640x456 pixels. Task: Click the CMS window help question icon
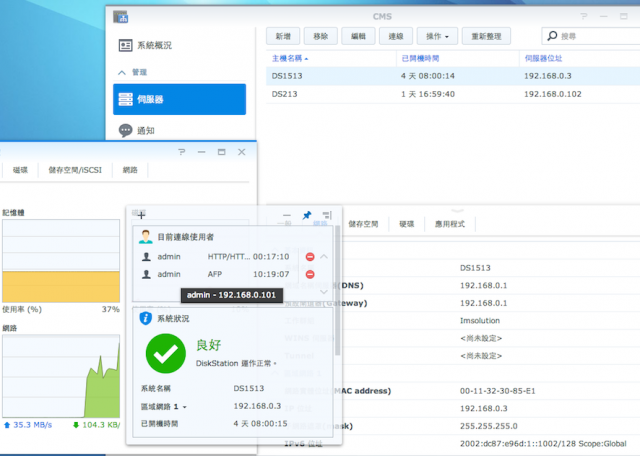584,16
